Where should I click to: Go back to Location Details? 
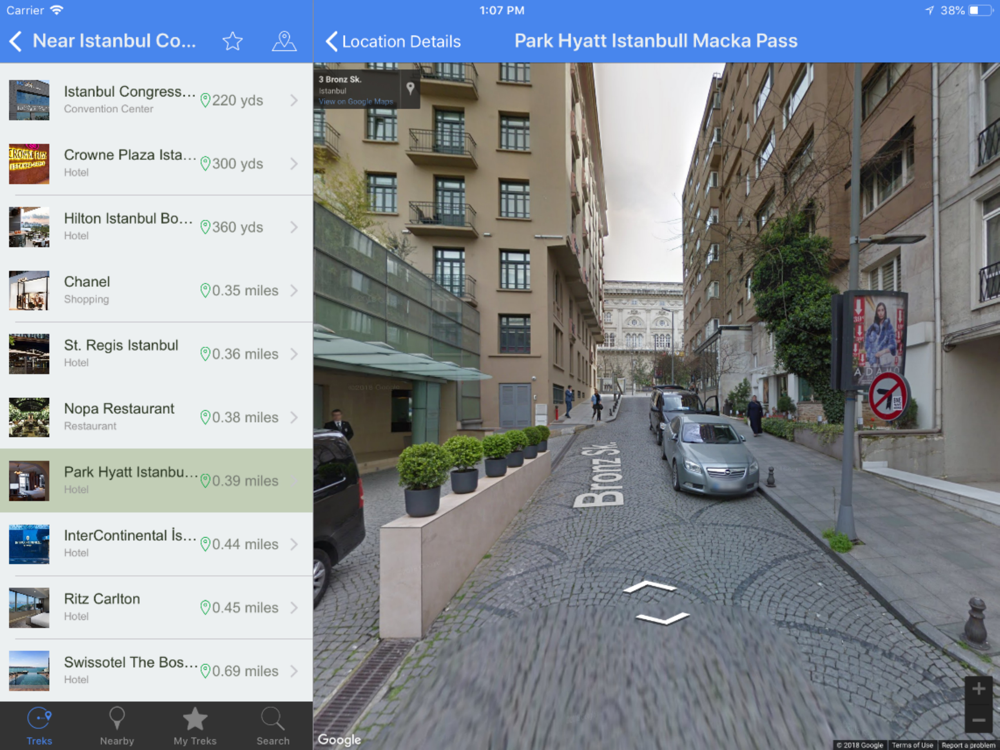[393, 41]
